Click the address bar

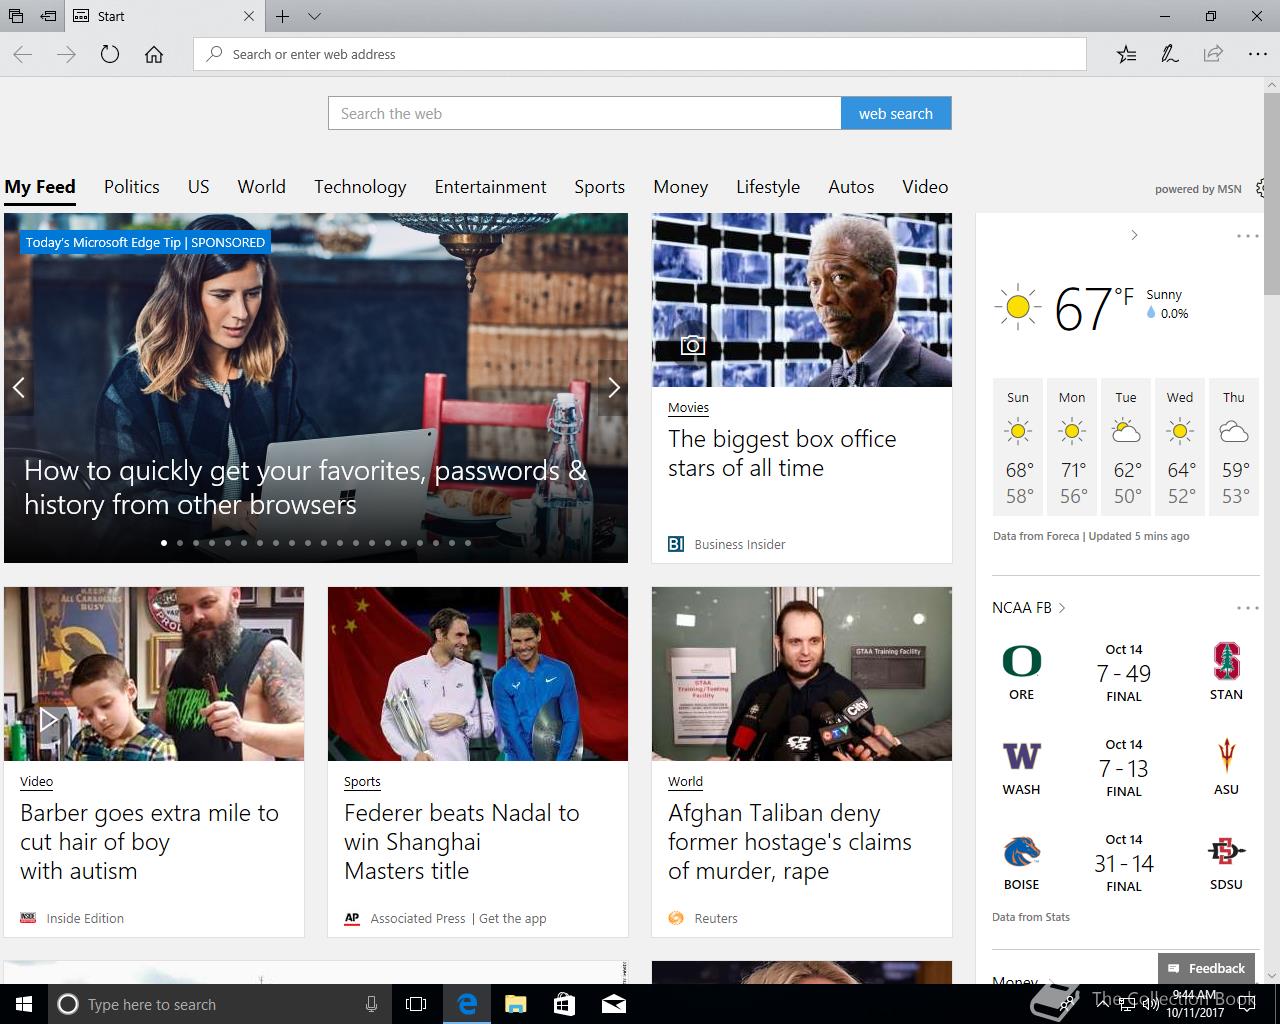point(640,54)
